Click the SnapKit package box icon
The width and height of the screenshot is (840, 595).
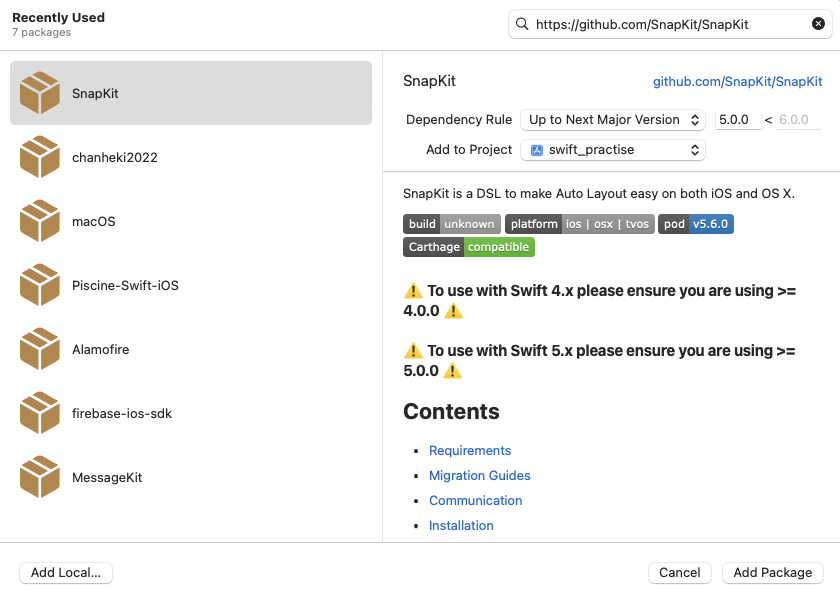40,93
